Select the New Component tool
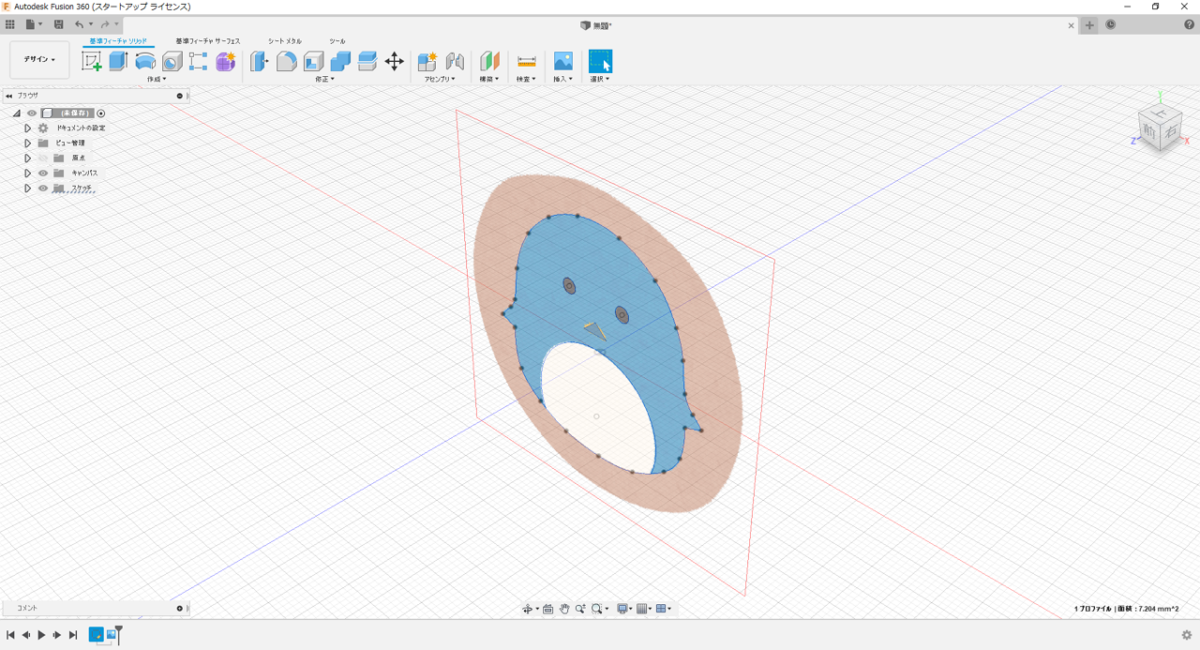This screenshot has width=1200, height=650. (427, 61)
